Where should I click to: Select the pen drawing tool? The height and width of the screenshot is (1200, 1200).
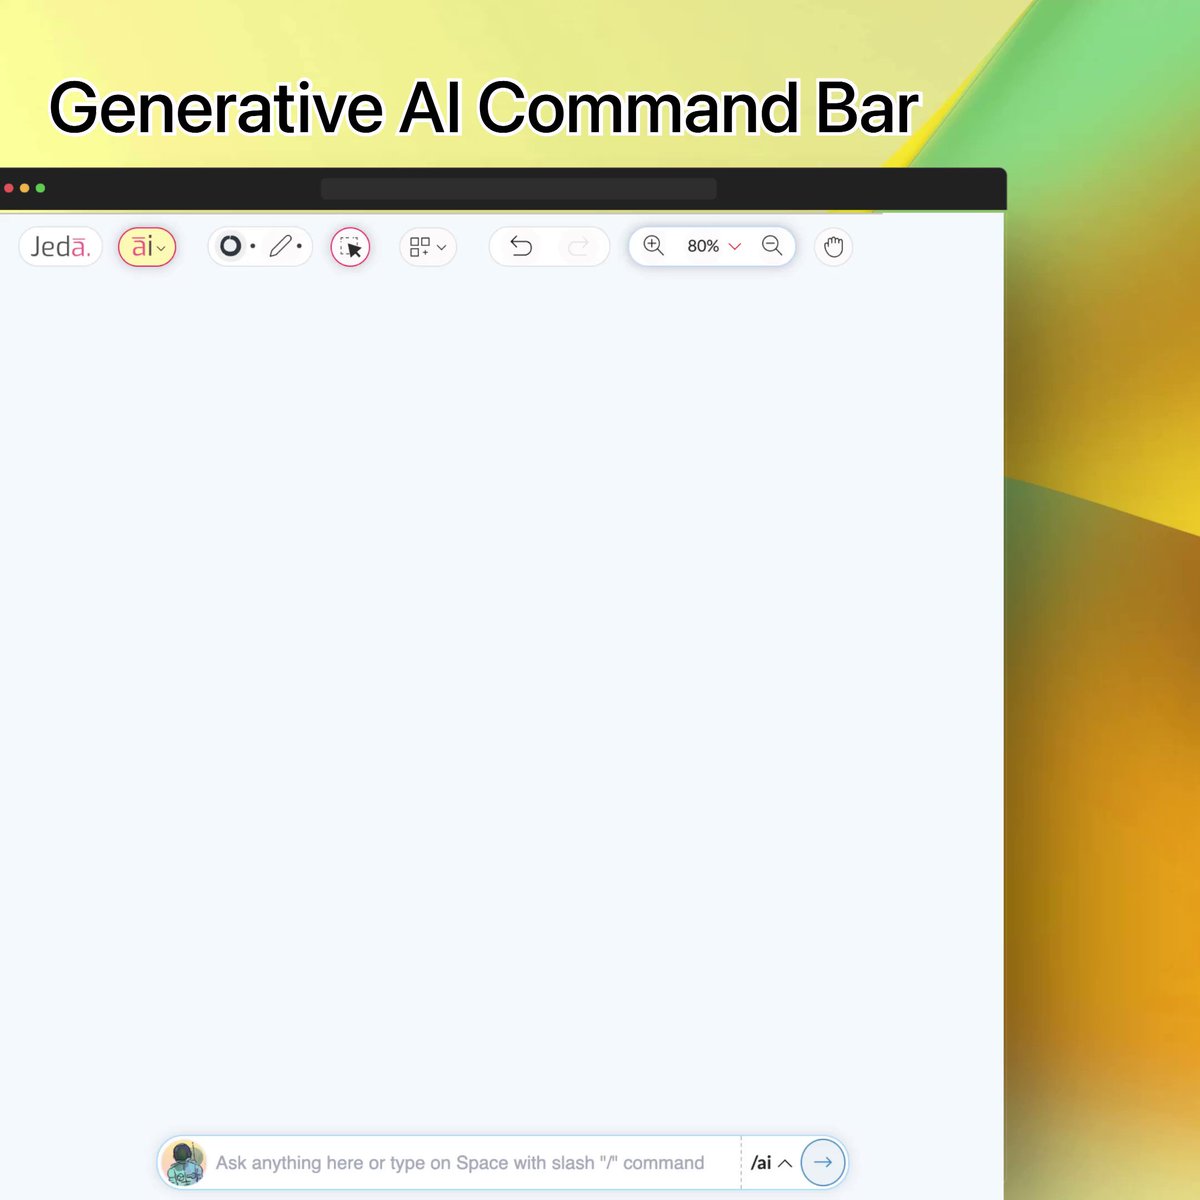(x=281, y=246)
